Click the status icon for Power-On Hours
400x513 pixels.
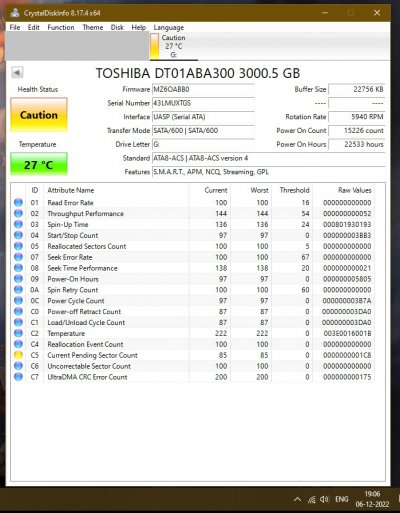(18, 279)
